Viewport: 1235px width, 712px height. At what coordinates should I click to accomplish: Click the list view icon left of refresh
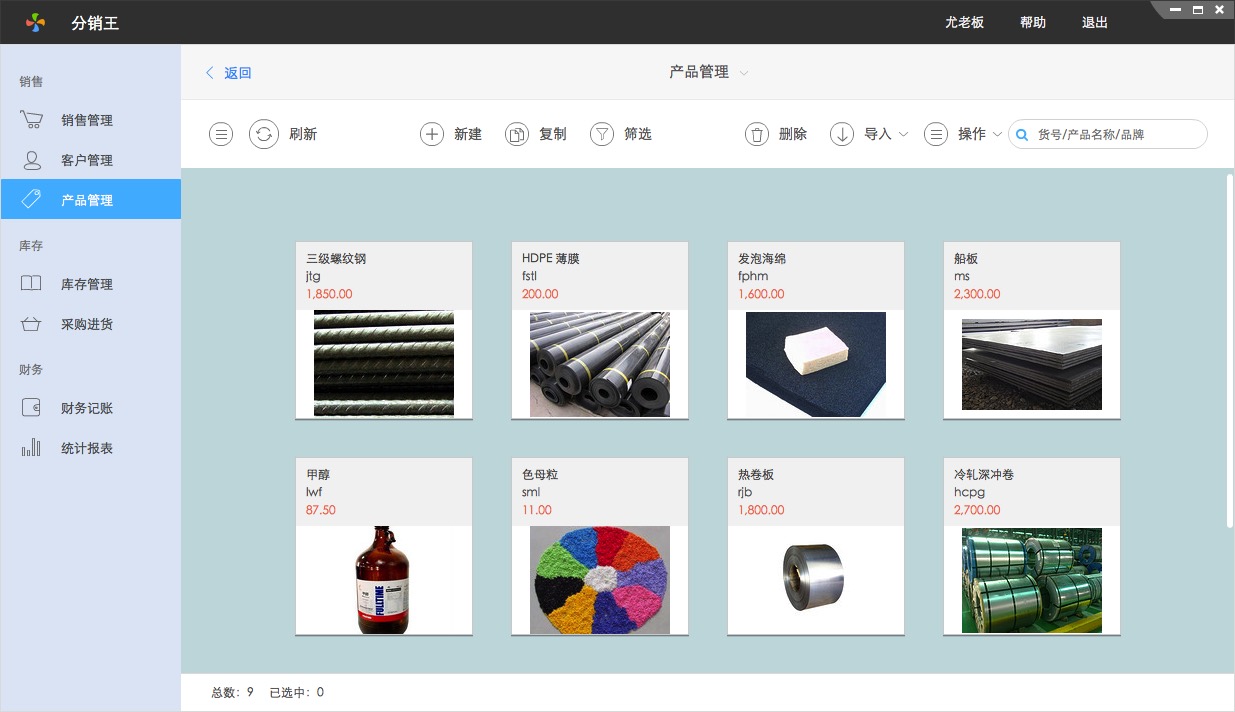tap(221, 134)
